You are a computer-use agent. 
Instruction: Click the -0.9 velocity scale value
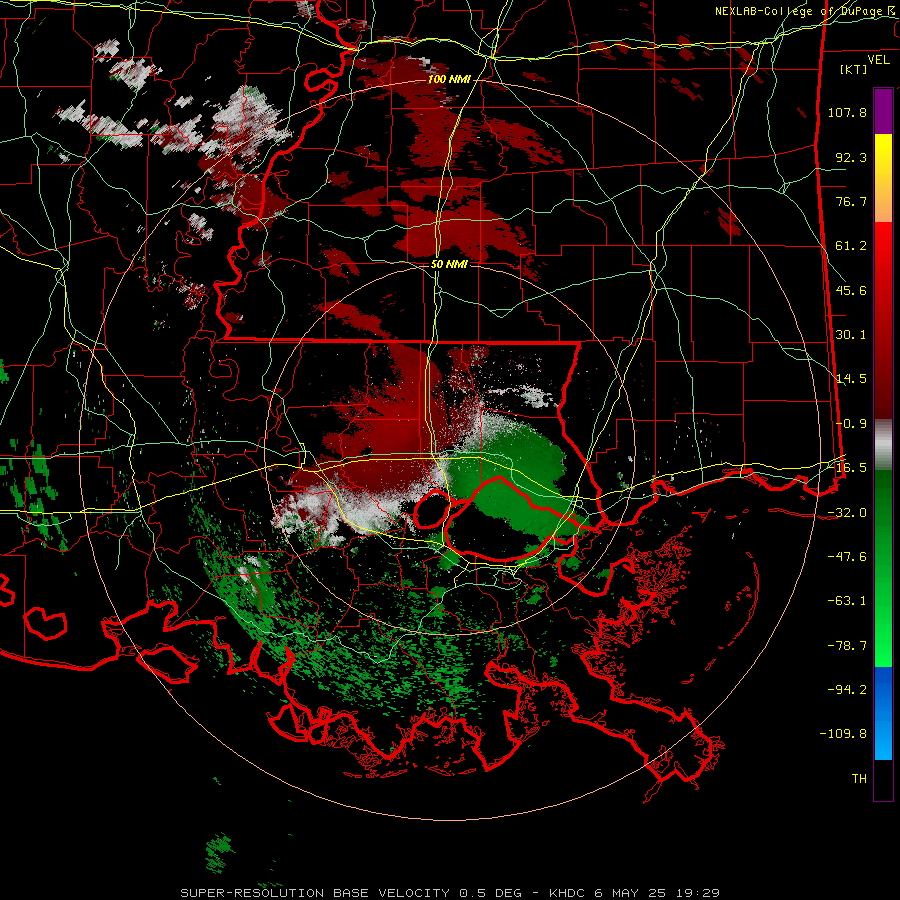point(851,424)
